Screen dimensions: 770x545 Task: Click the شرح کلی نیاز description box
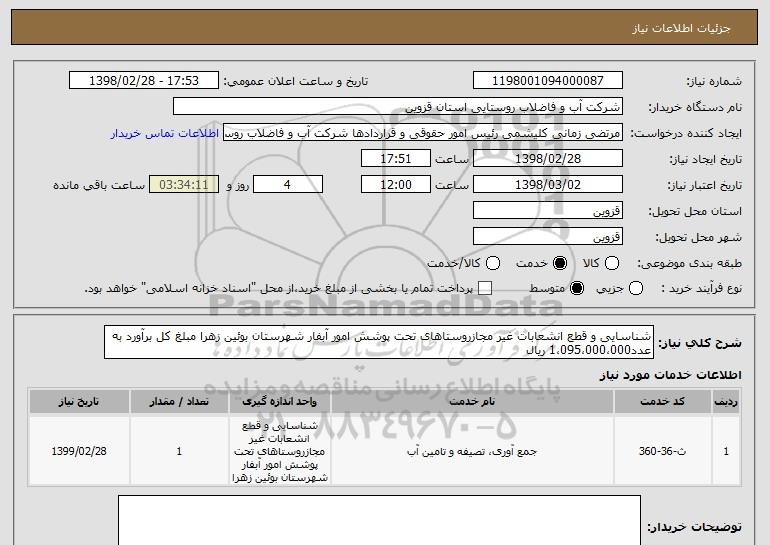(379, 342)
